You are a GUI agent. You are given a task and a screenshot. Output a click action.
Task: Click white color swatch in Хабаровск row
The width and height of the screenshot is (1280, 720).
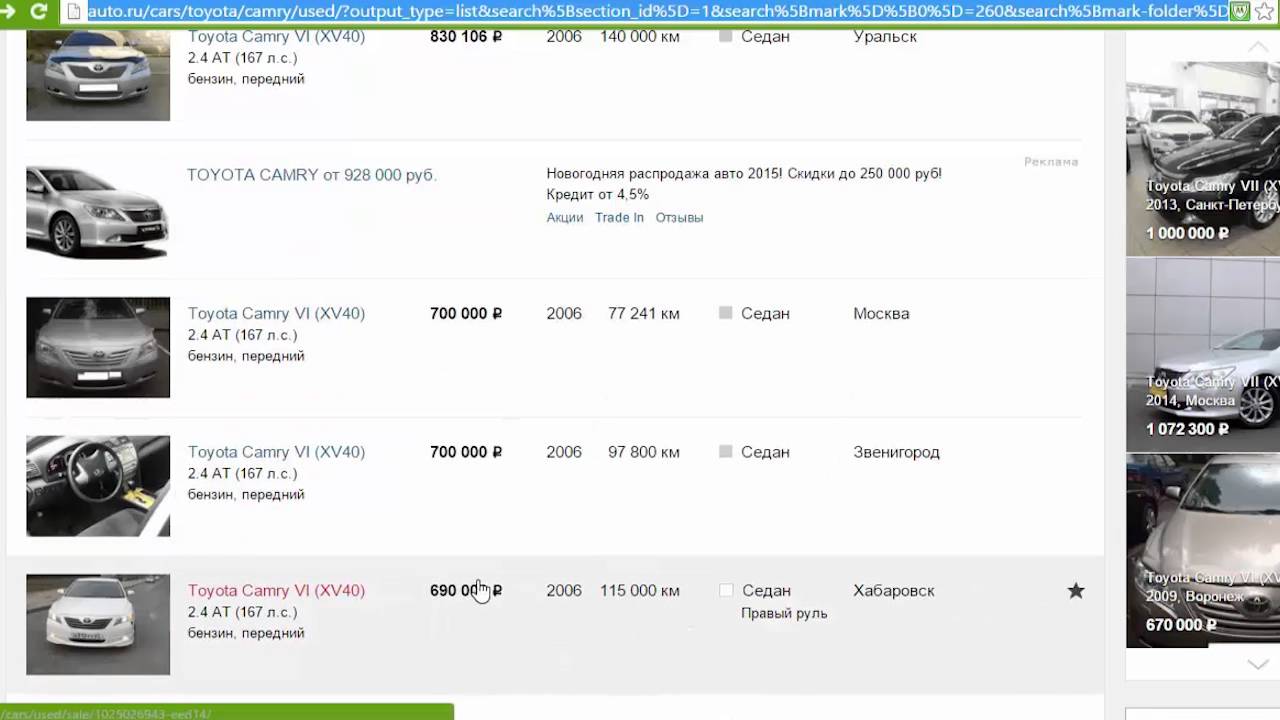pyautogui.click(x=726, y=591)
